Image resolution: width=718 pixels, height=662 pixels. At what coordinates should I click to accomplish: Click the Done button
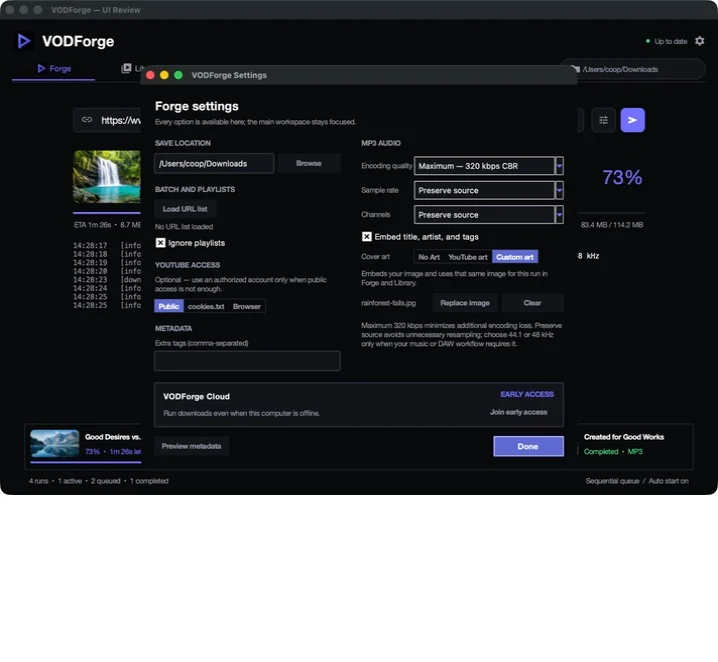pyautogui.click(x=528, y=446)
